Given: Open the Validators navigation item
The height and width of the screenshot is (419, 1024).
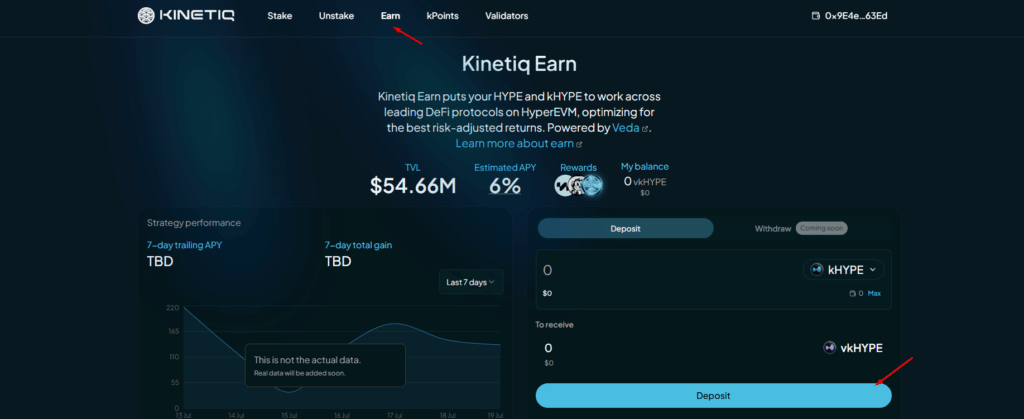Looking at the screenshot, I should point(507,16).
